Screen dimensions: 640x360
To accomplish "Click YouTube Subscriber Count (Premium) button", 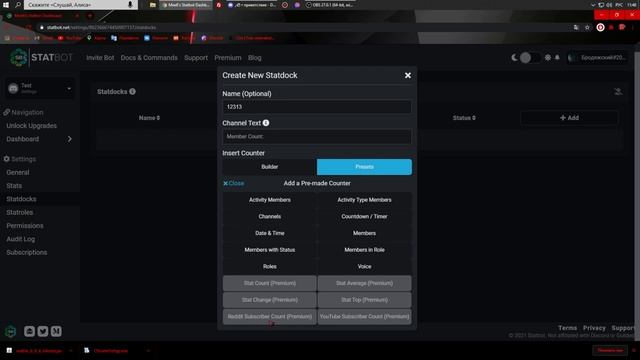I will (x=364, y=317).
